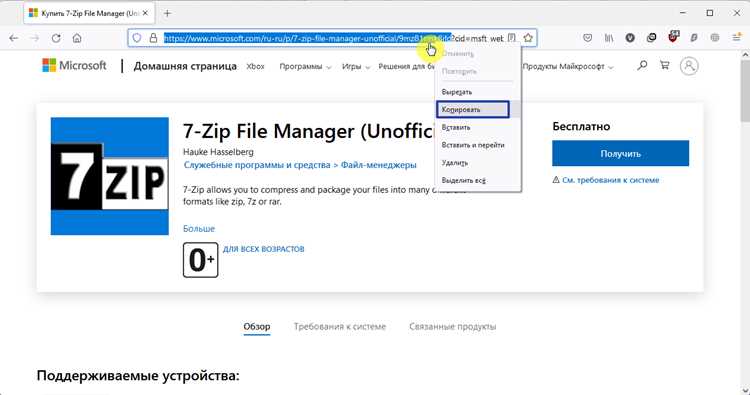Sign in with the account icon
Image resolution: width=750 pixels, height=395 pixels.
point(689,66)
